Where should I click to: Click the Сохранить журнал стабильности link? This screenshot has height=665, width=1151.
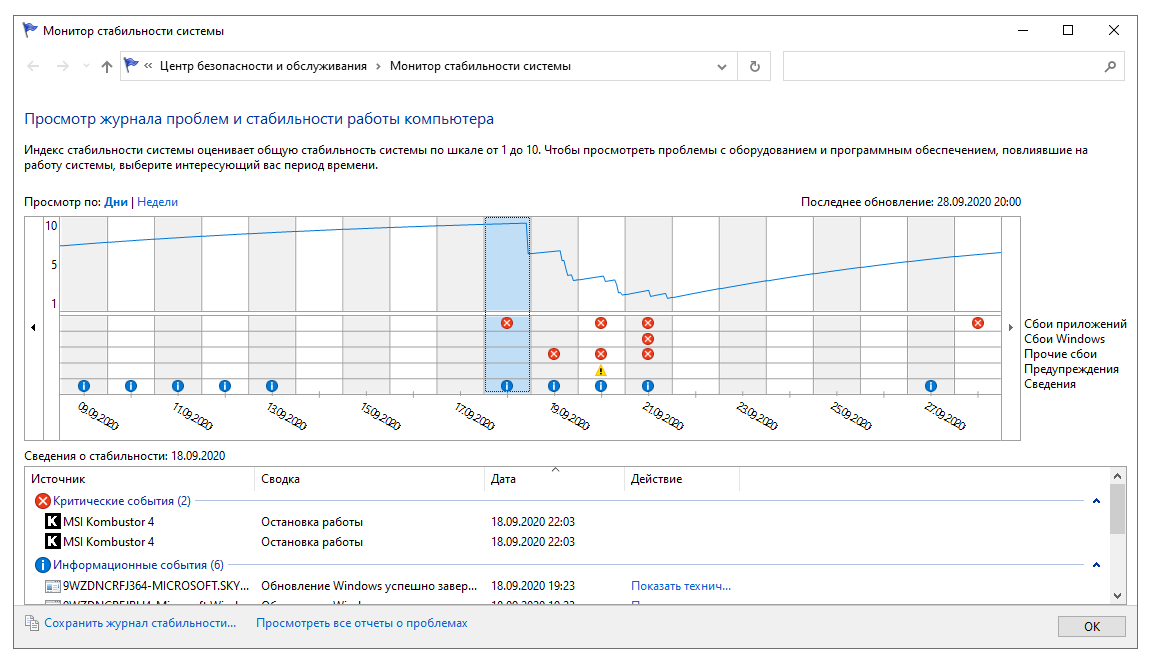point(140,623)
